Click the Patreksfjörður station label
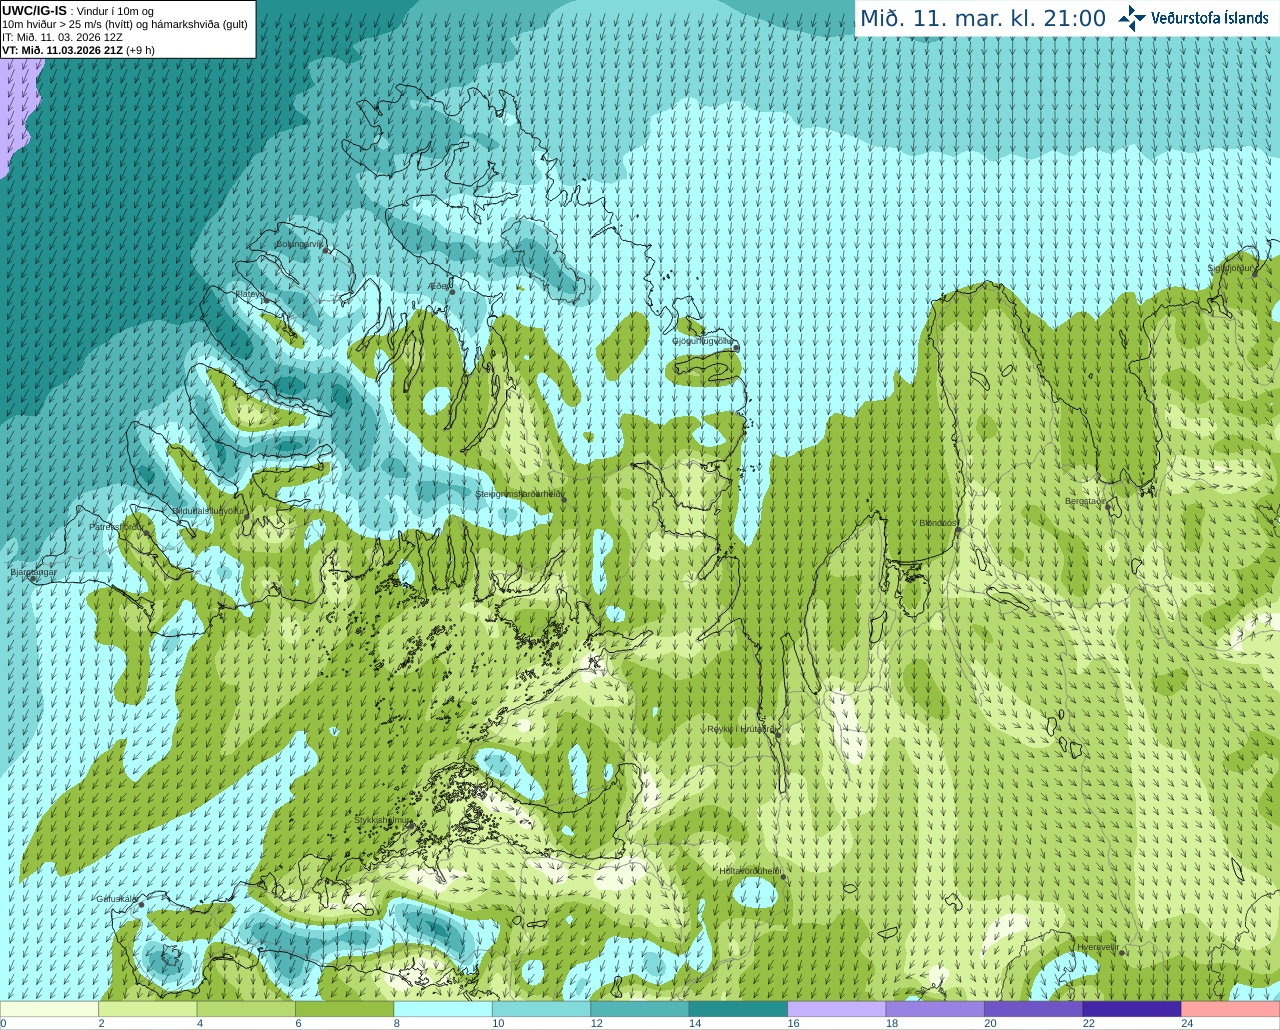Screen dimensions: 1280x1030 click(116, 526)
